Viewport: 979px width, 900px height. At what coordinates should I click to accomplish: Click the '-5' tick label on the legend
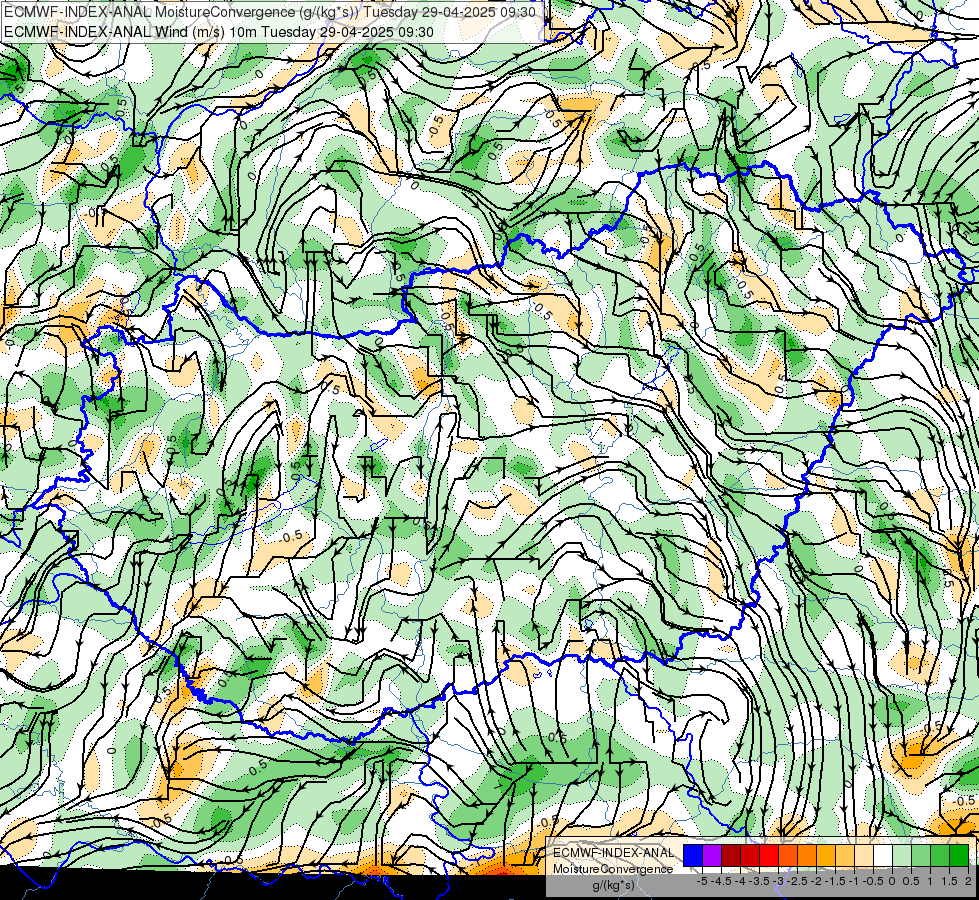(702, 881)
